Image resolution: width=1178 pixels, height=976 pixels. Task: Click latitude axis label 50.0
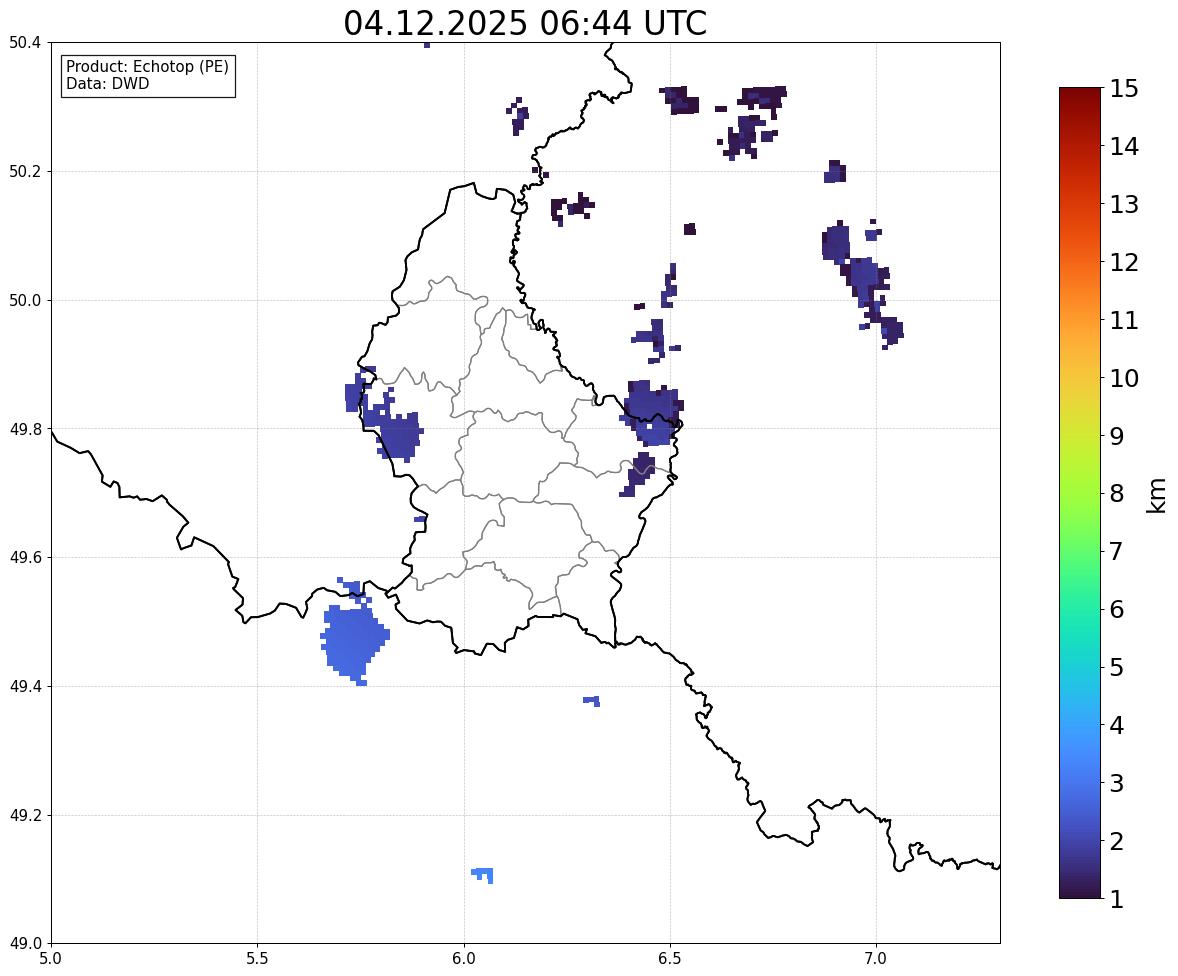click(25, 301)
